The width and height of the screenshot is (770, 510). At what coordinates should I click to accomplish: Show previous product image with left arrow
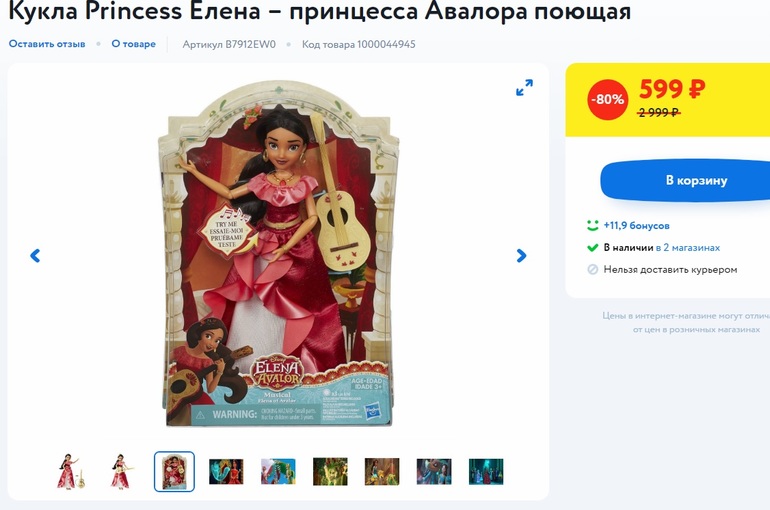[x=35, y=255]
